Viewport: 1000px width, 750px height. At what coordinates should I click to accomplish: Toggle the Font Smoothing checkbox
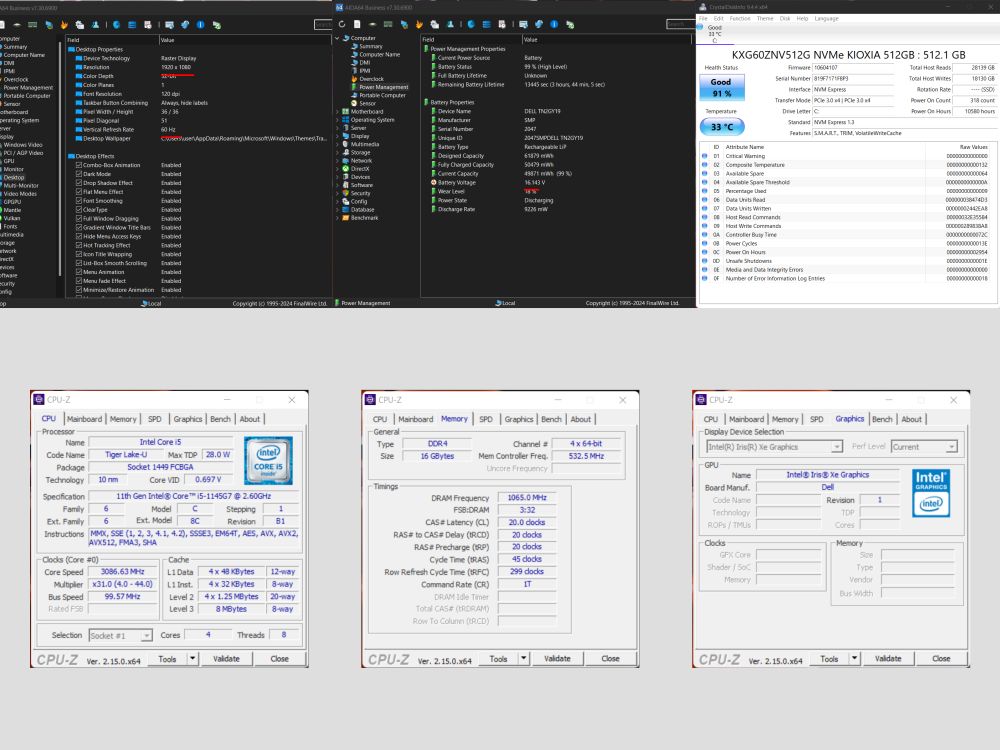80,201
